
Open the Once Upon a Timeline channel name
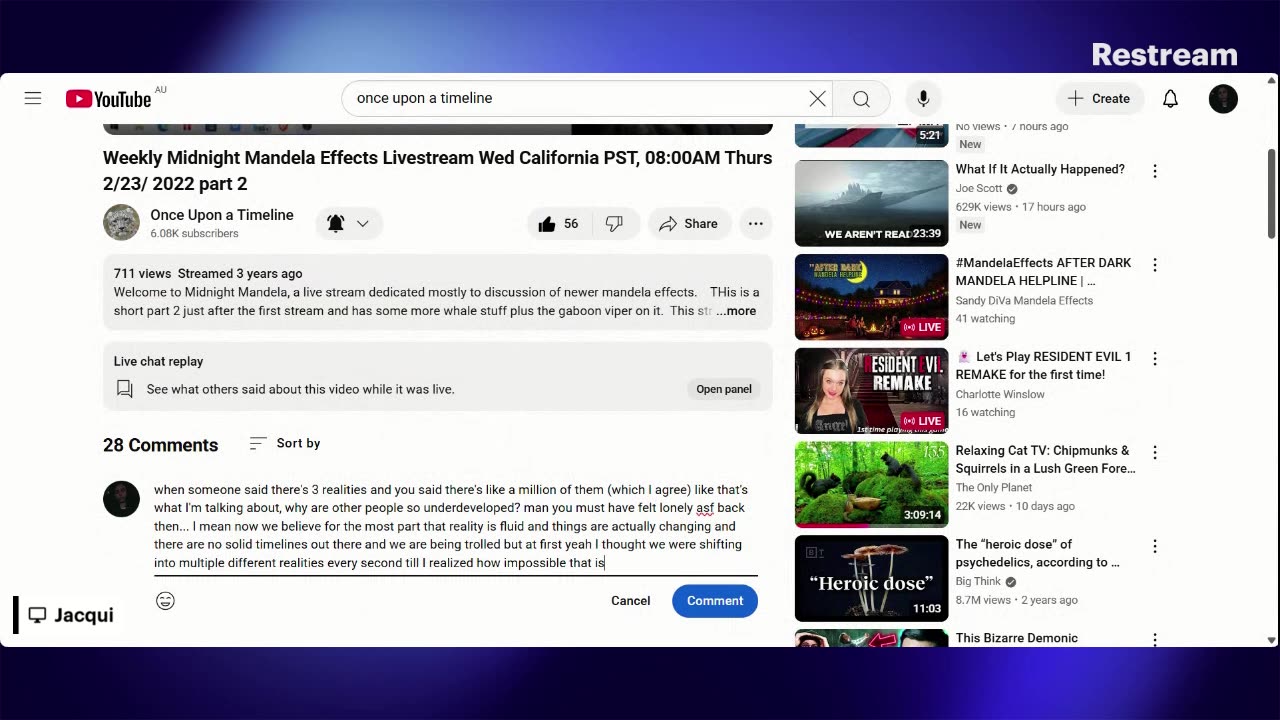(x=222, y=215)
